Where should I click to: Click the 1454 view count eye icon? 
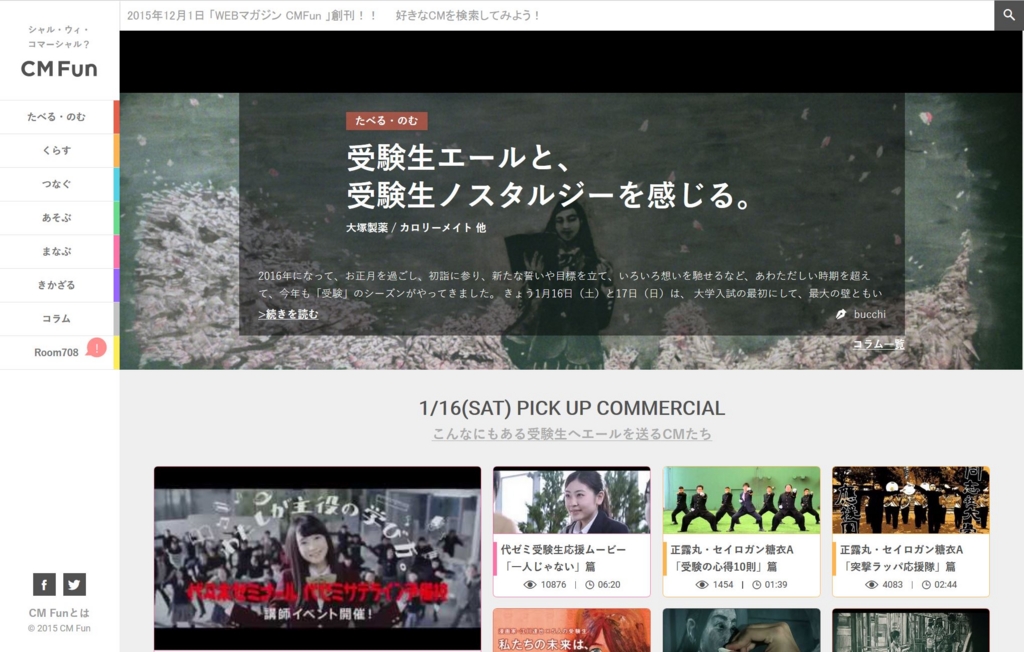coord(702,585)
